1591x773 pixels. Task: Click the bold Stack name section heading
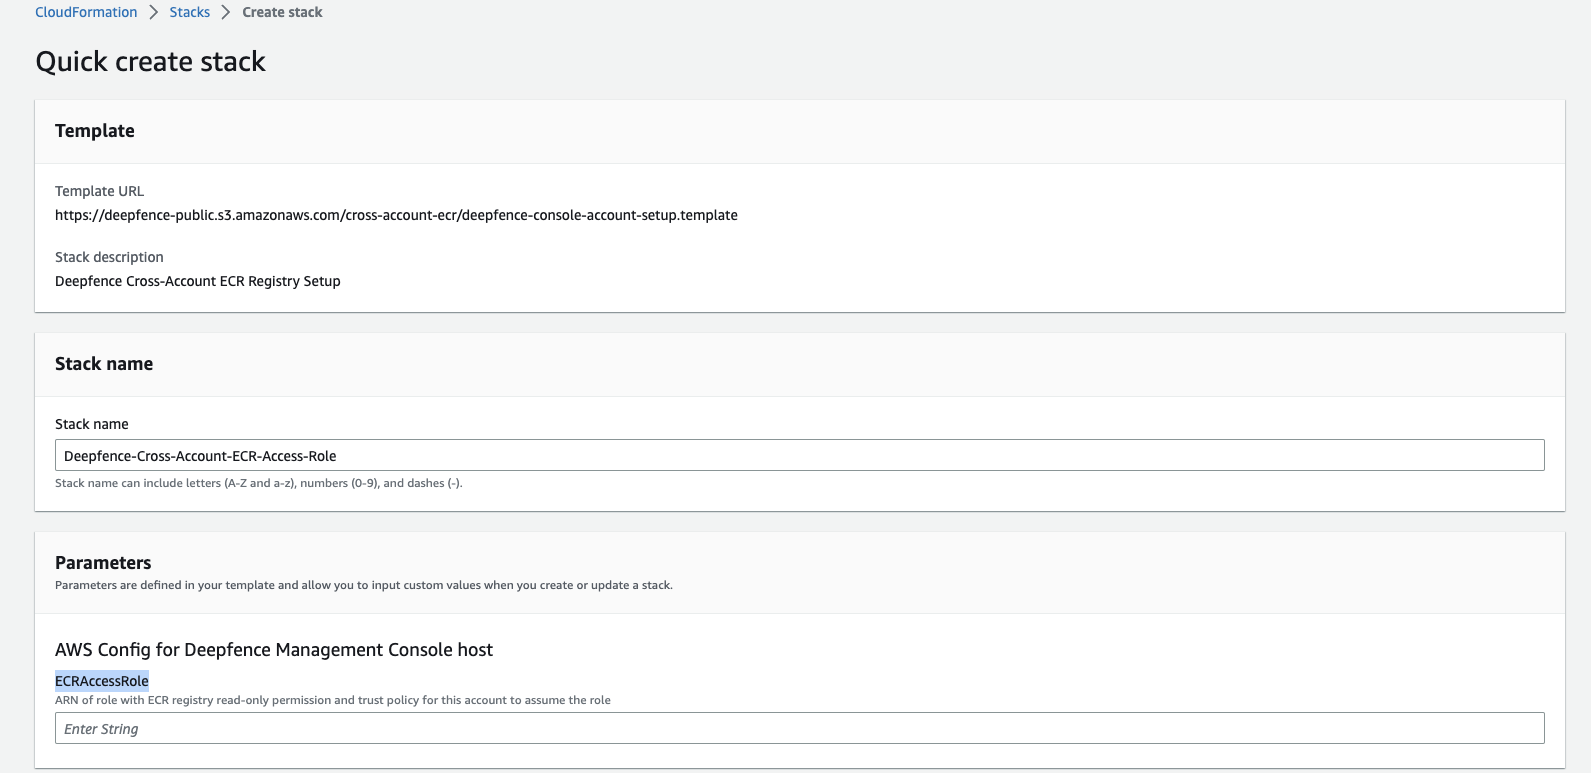pyautogui.click(x=104, y=364)
